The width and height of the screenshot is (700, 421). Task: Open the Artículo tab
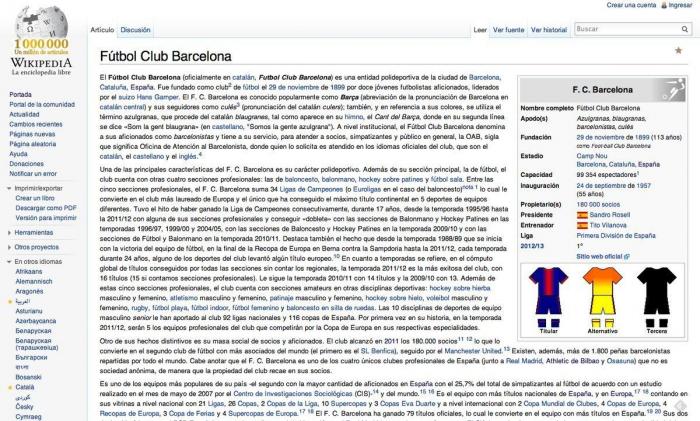[102, 30]
